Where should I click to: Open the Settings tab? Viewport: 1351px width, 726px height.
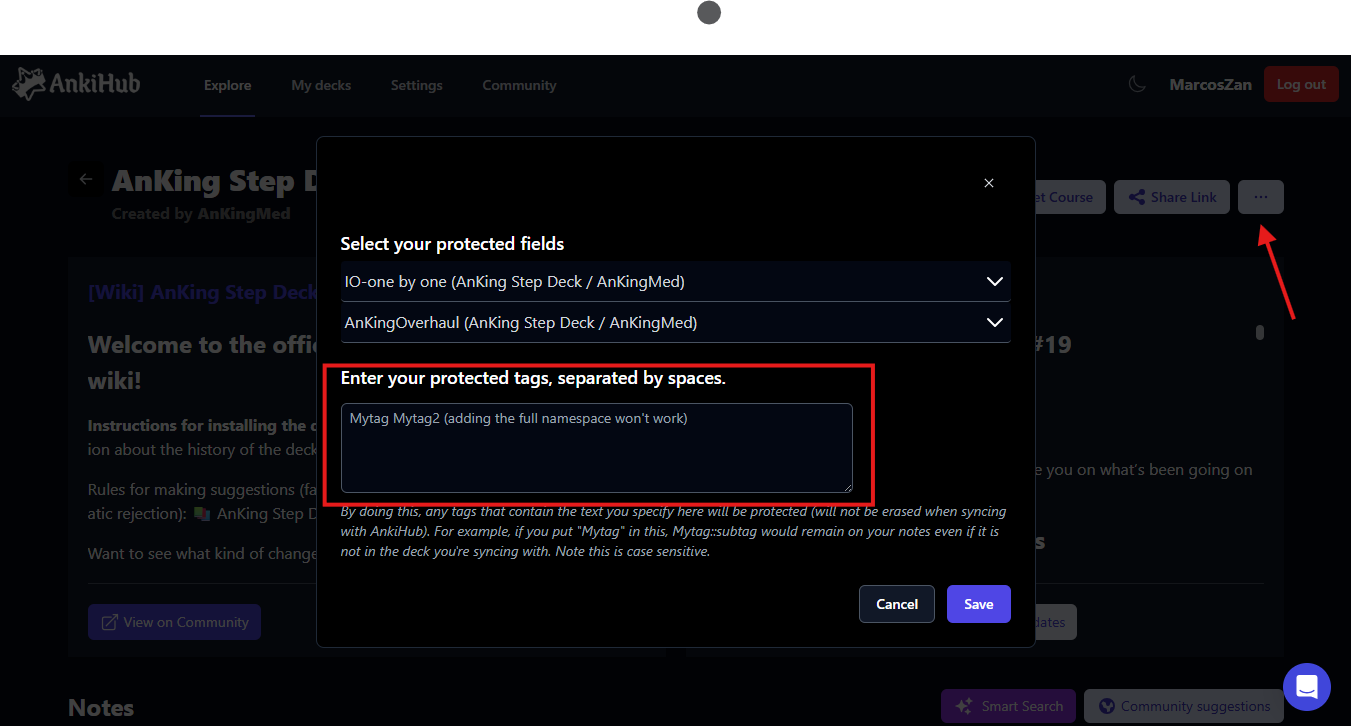(x=416, y=85)
